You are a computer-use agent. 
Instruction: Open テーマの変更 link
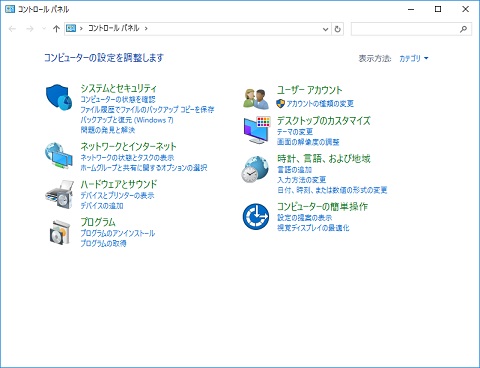coord(295,132)
